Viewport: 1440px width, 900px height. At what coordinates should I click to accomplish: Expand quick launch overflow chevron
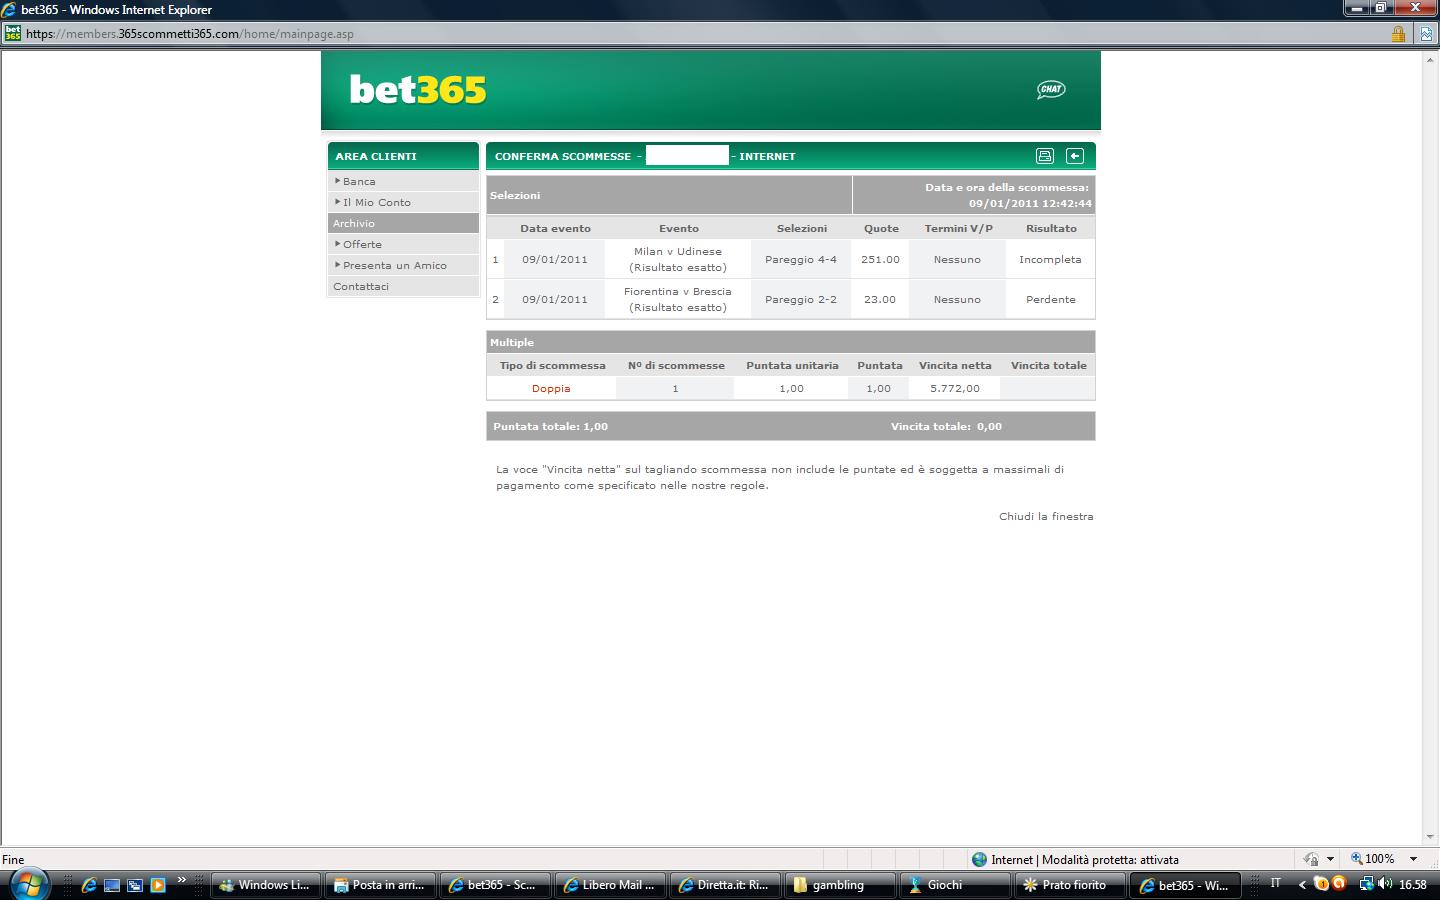pyautogui.click(x=182, y=880)
